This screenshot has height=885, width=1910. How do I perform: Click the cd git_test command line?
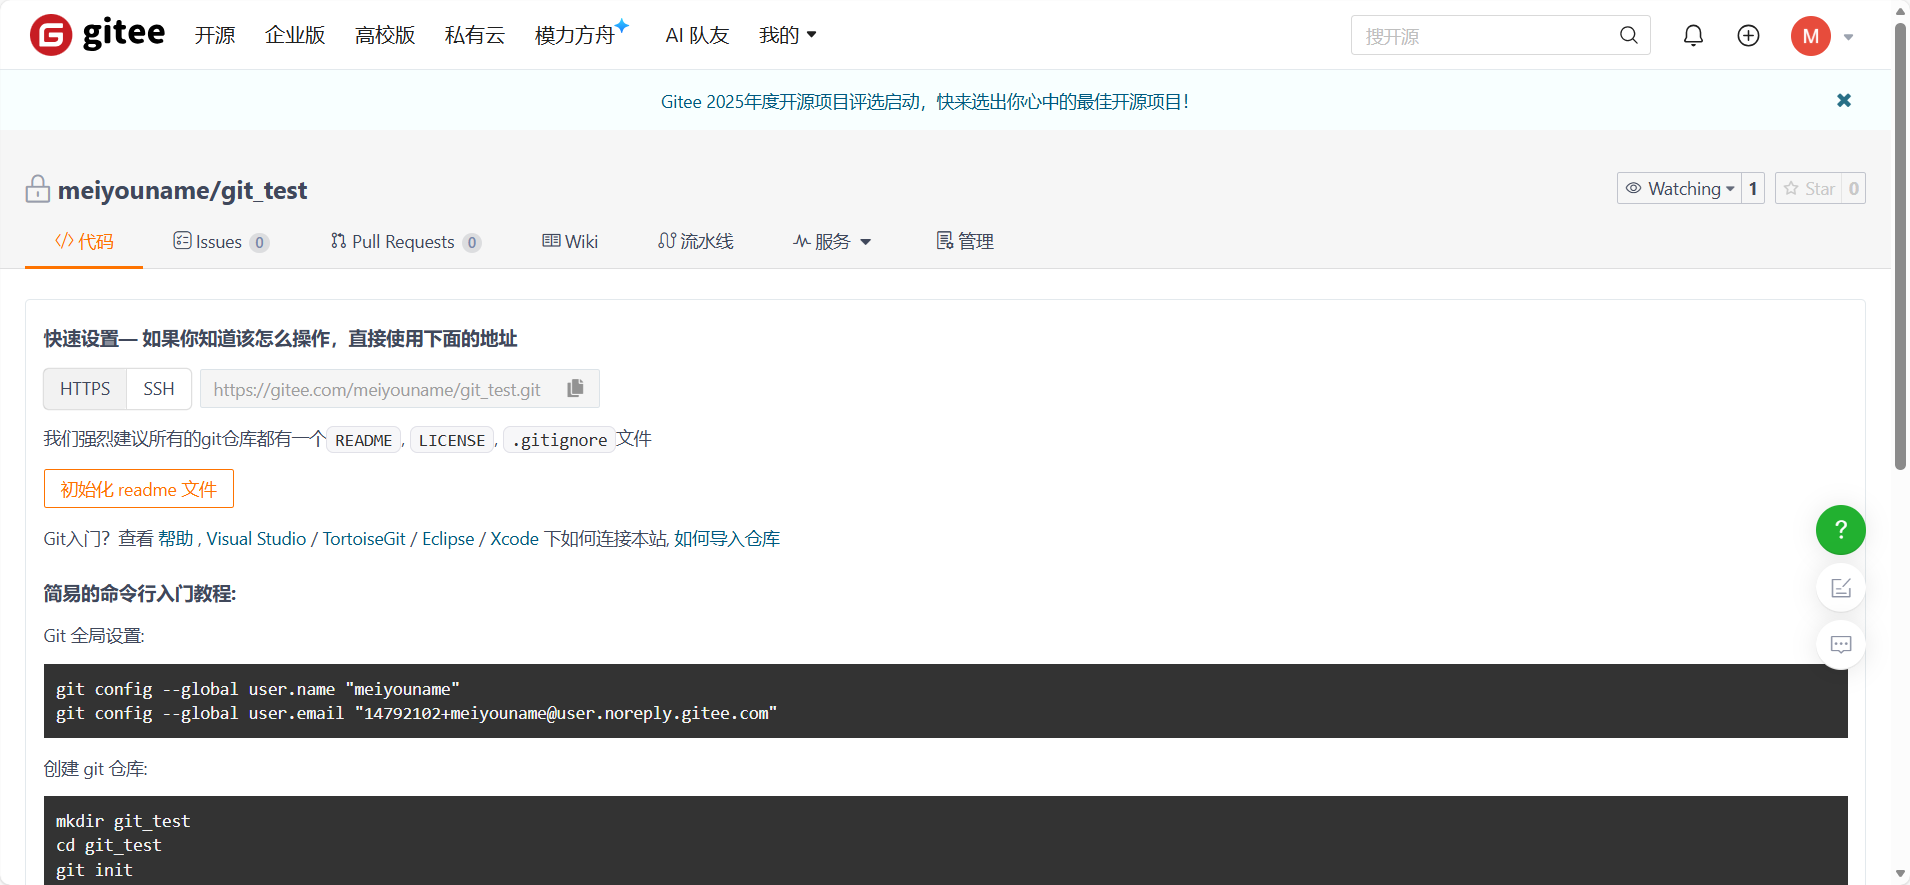tap(109, 845)
